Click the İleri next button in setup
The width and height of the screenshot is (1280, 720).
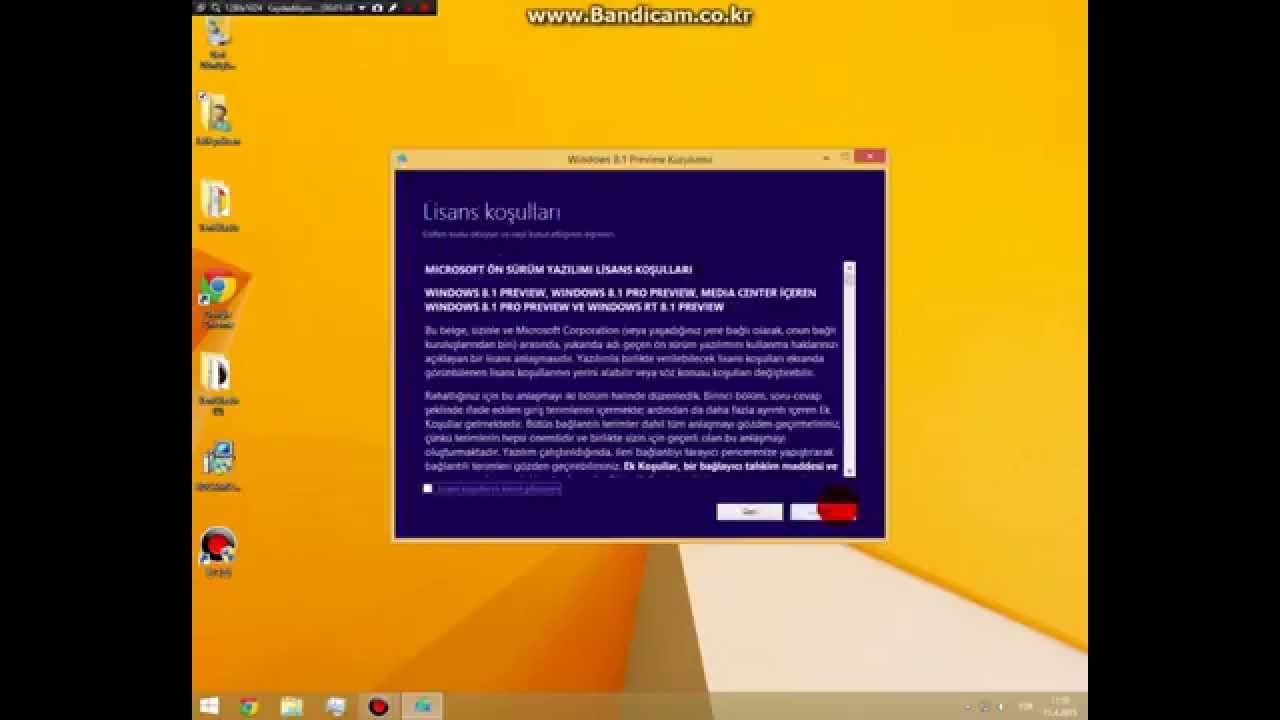point(823,511)
